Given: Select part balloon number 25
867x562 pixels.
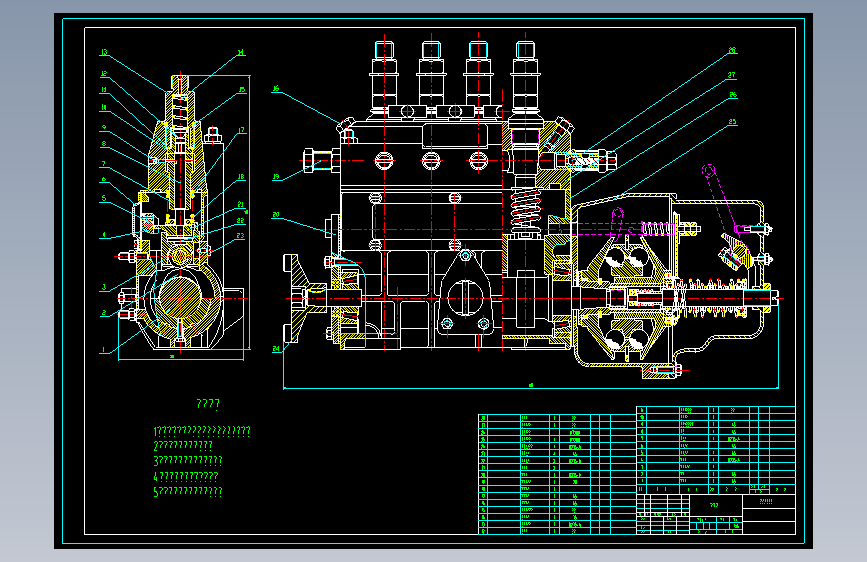Looking at the screenshot, I should pos(733,122).
